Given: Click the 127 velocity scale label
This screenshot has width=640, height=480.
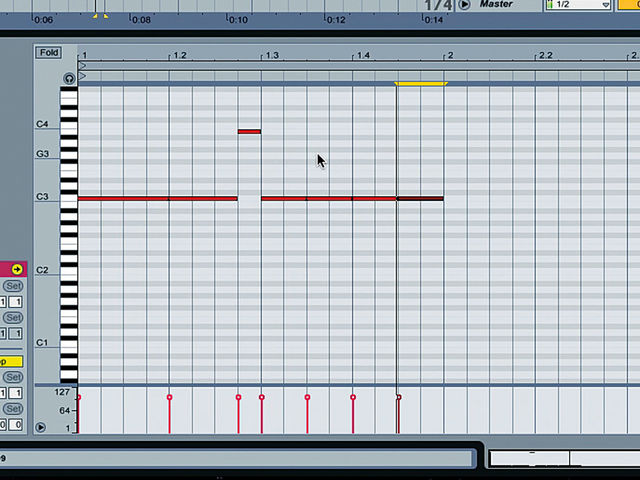Looking at the screenshot, I should tap(62, 392).
